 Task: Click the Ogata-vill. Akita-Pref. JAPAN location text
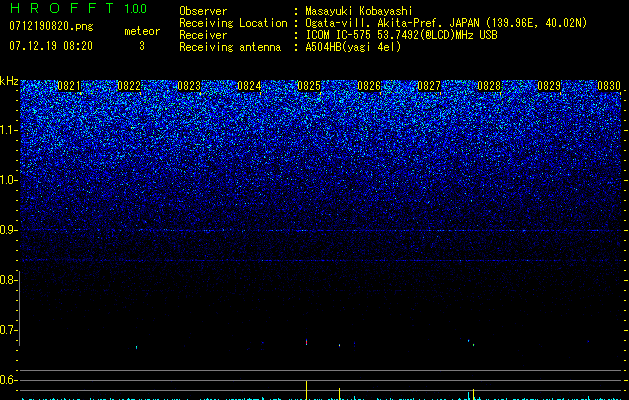pyautogui.click(x=446, y=23)
